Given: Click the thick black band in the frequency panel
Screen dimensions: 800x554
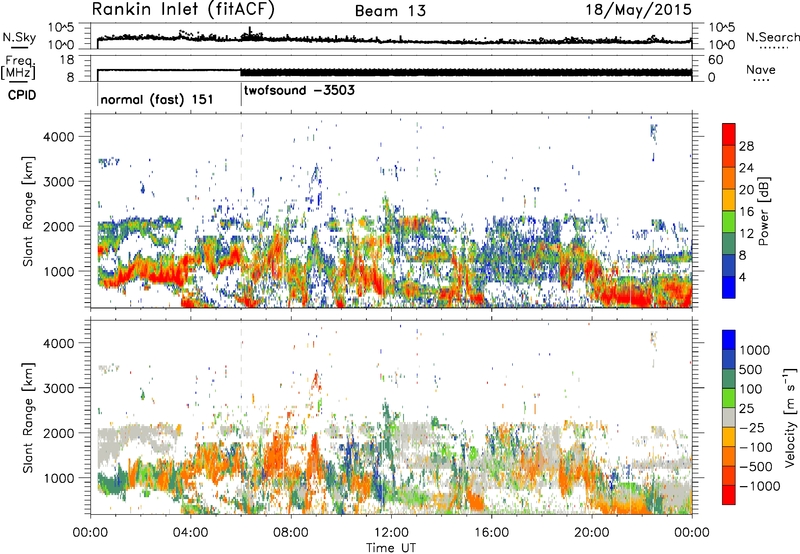Looking at the screenshot, I should 466,73.
